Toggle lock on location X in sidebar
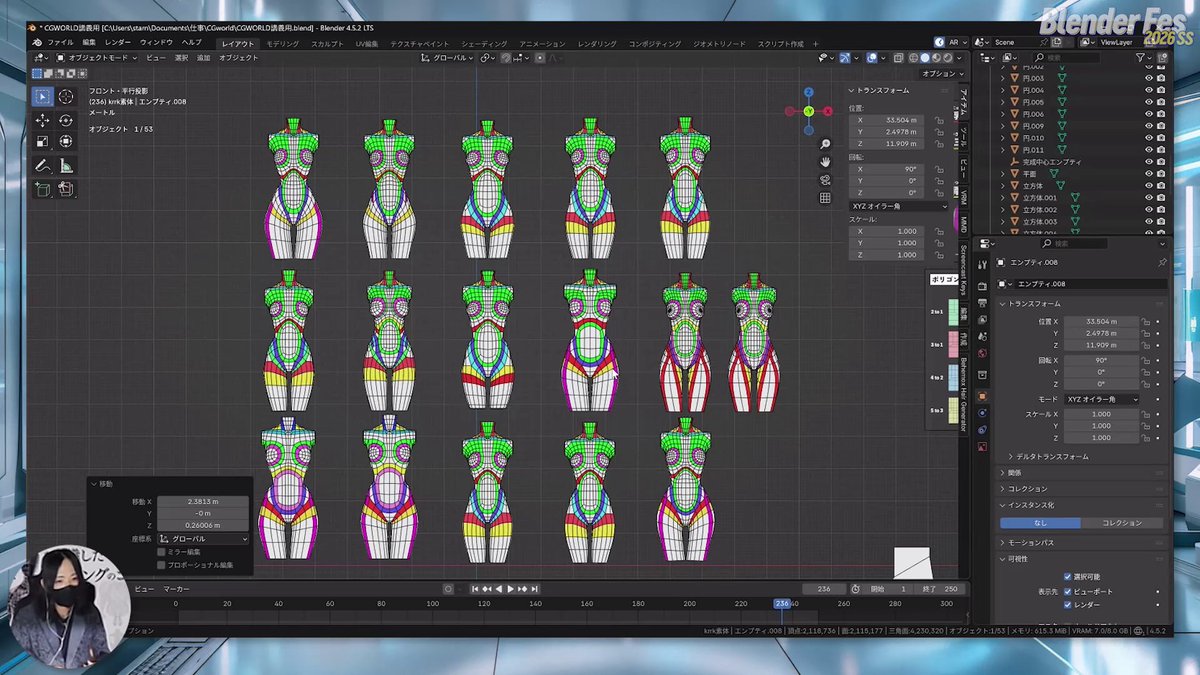The image size is (1200, 675). click(x=939, y=120)
